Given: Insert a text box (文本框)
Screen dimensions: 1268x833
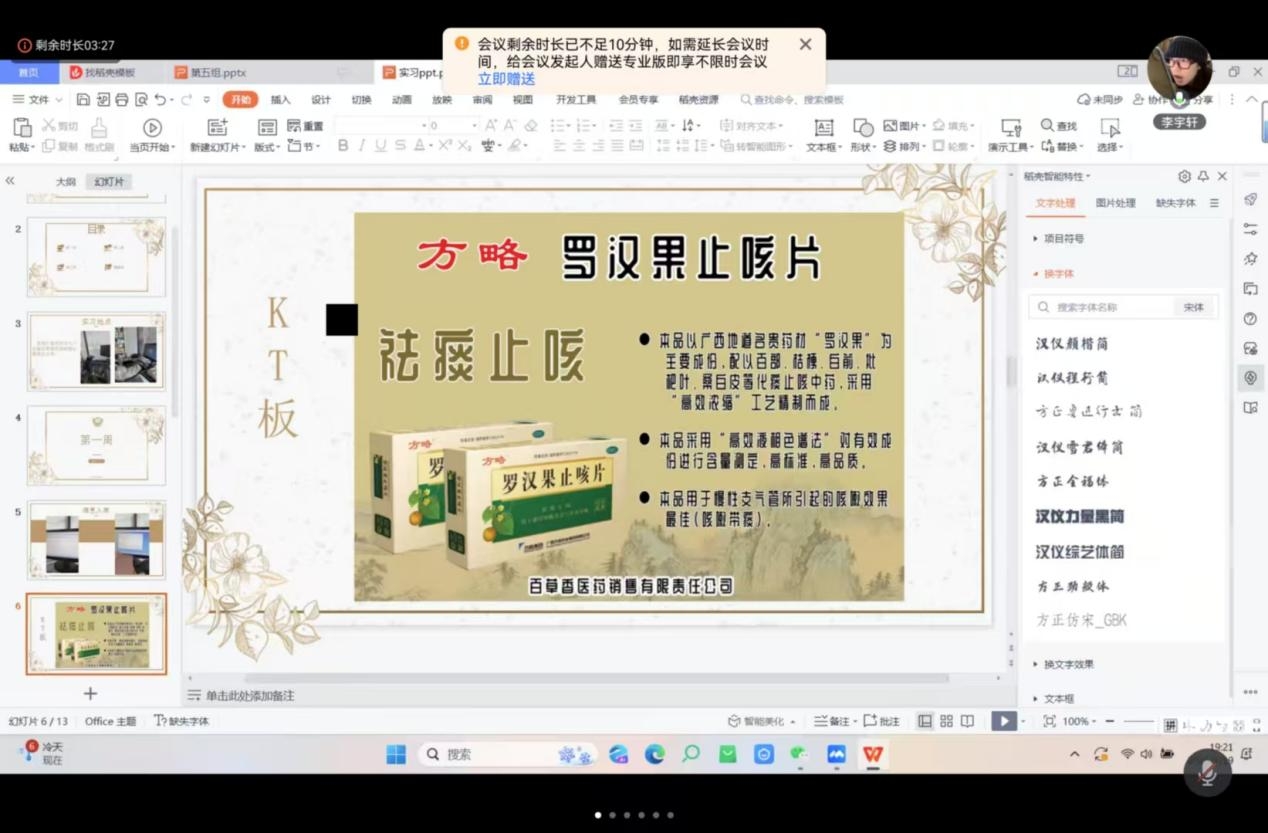Looking at the screenshot, I should click(823, 128).
